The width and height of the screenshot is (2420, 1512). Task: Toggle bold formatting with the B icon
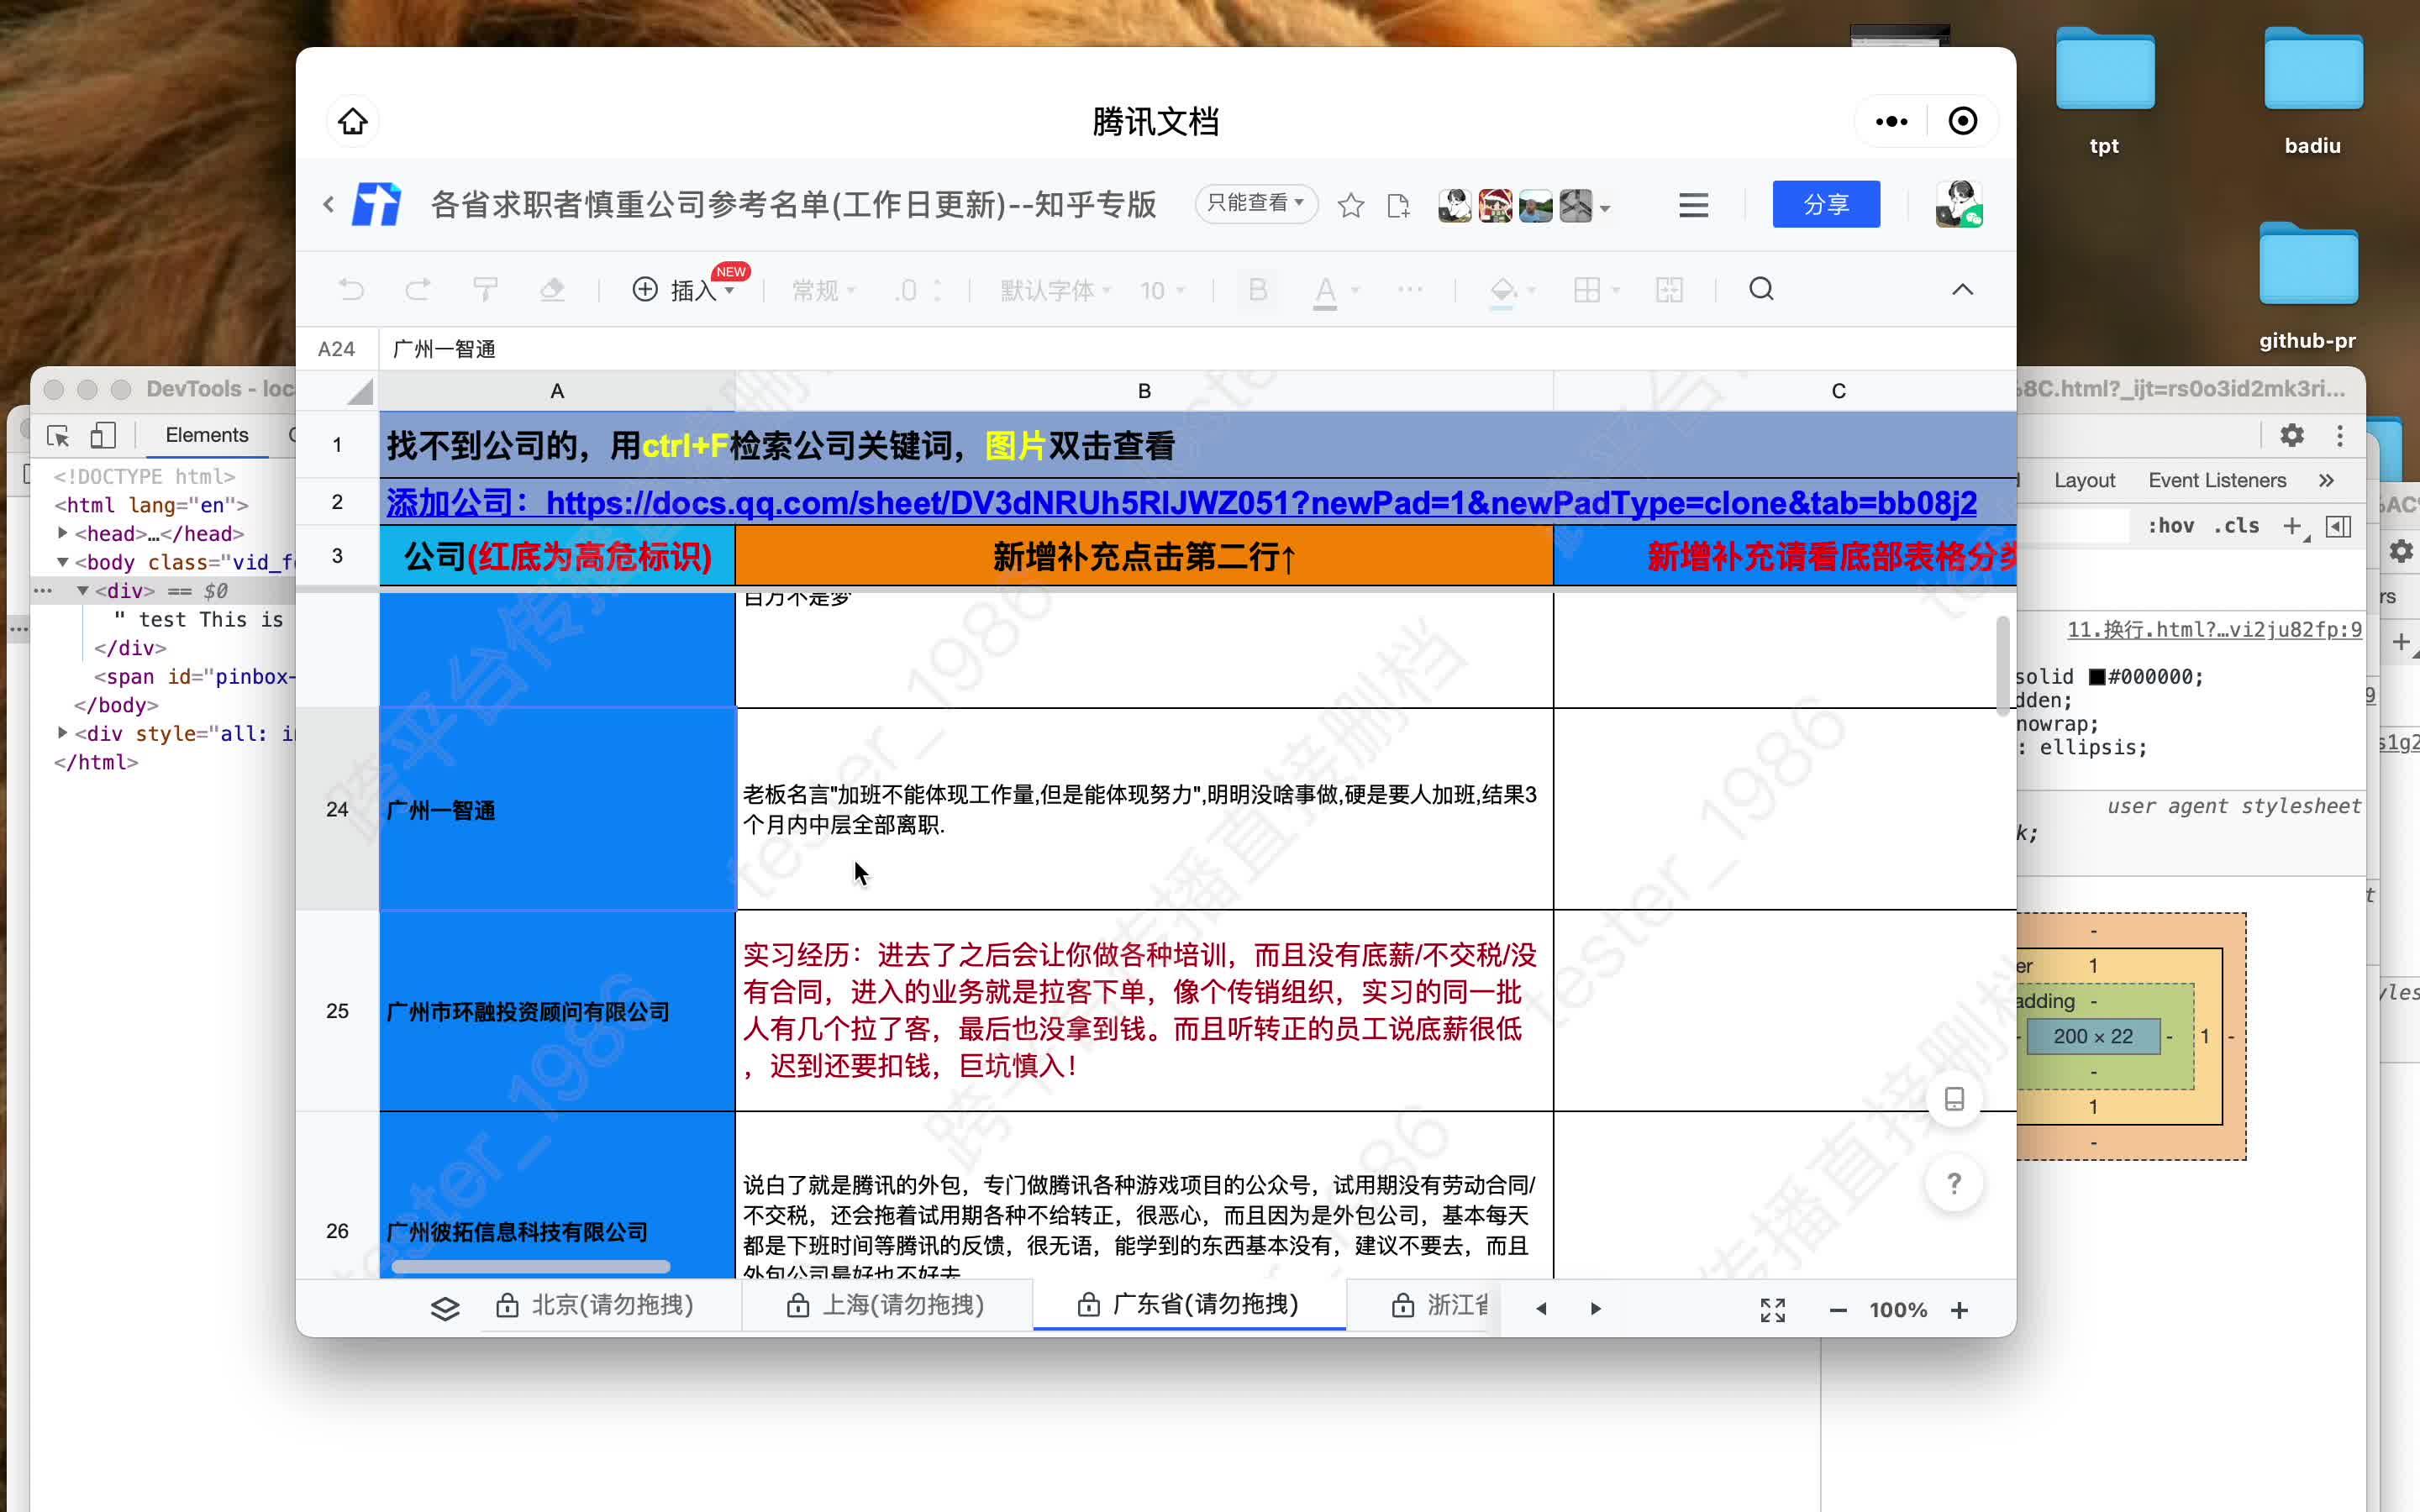tap(1256, 290)
